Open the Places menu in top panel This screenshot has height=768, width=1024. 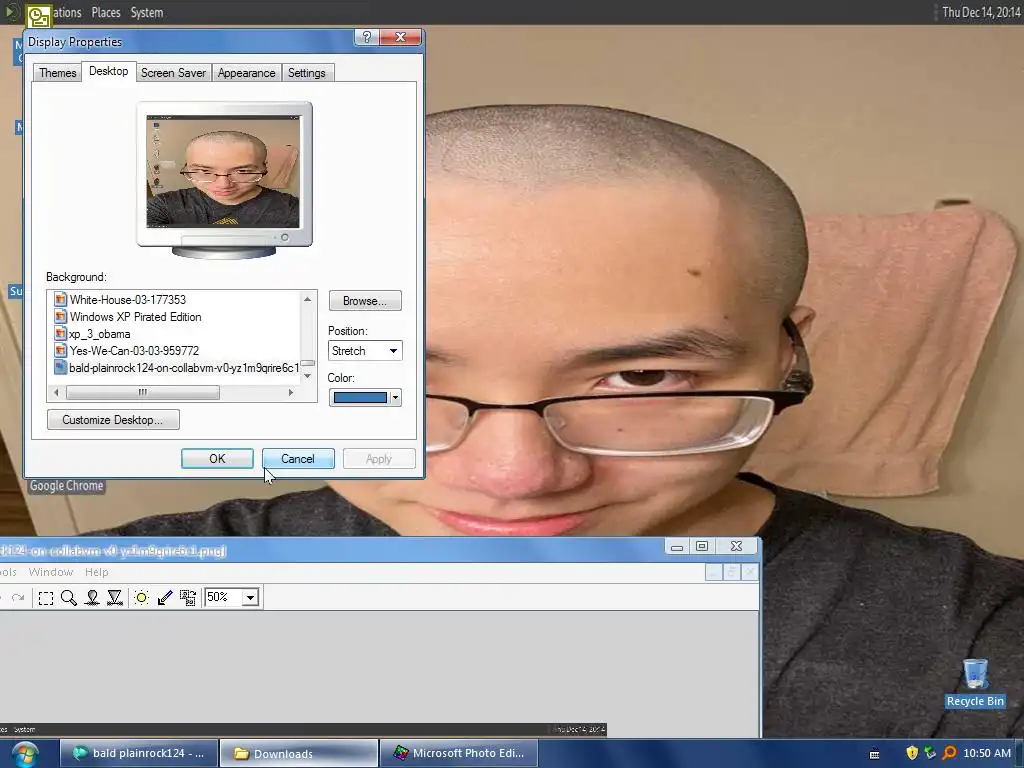106,12
